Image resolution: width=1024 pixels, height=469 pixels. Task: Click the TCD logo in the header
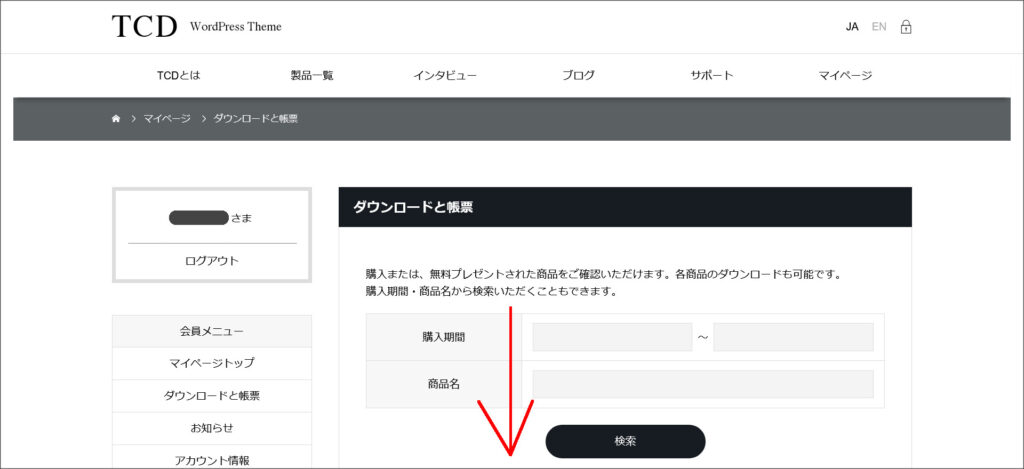pos(144,27)
